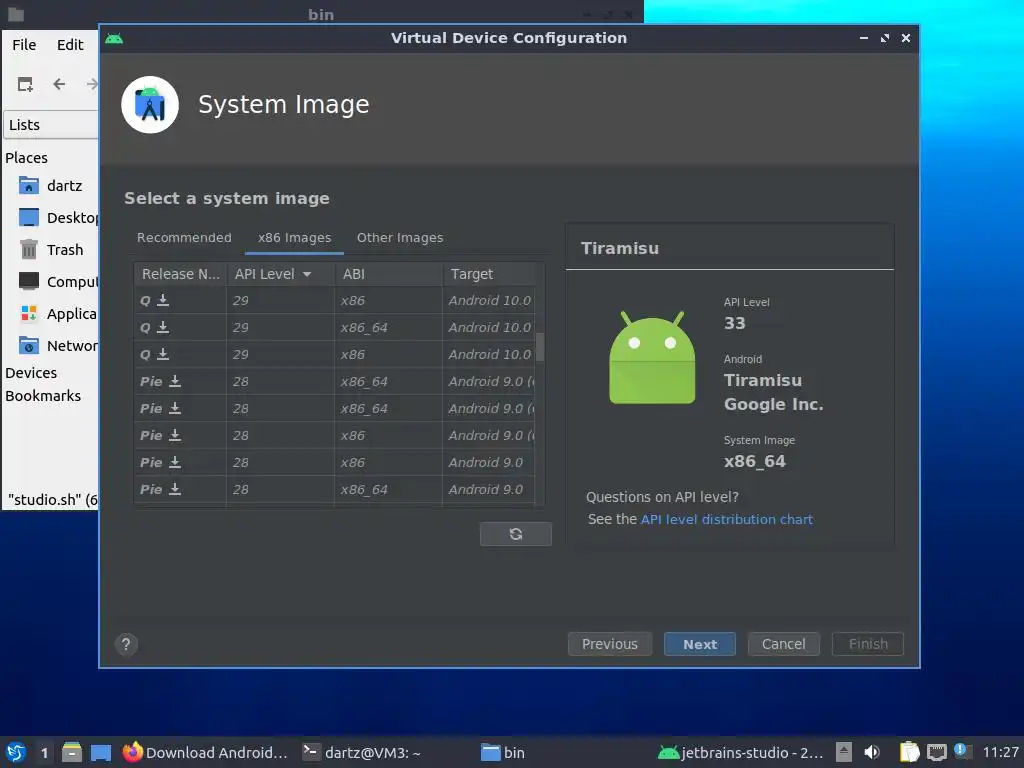
Task: Select Network in Places sidebar
Action: click(58, 345)
